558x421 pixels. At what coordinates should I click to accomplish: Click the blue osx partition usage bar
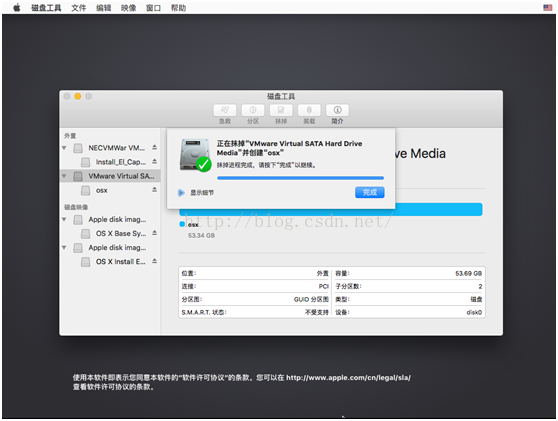click(331, 210)
